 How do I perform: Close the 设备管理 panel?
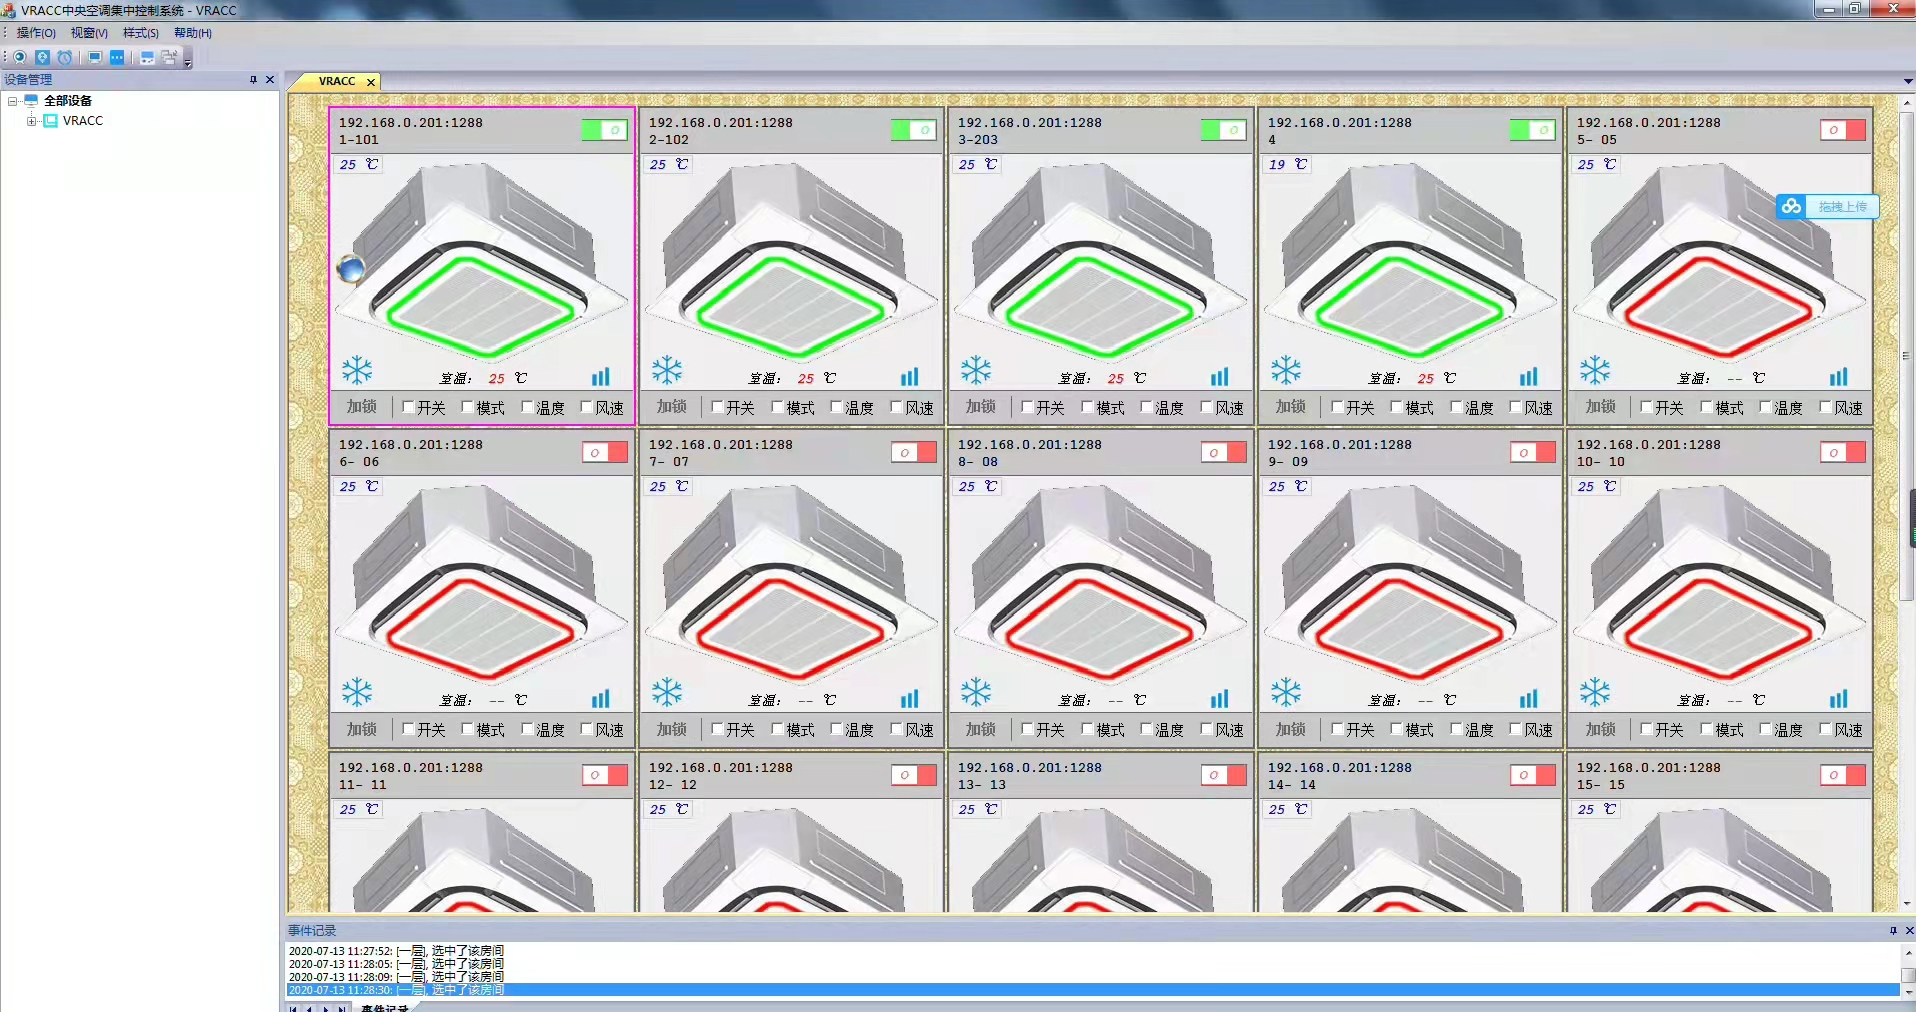tap(270, 79)
